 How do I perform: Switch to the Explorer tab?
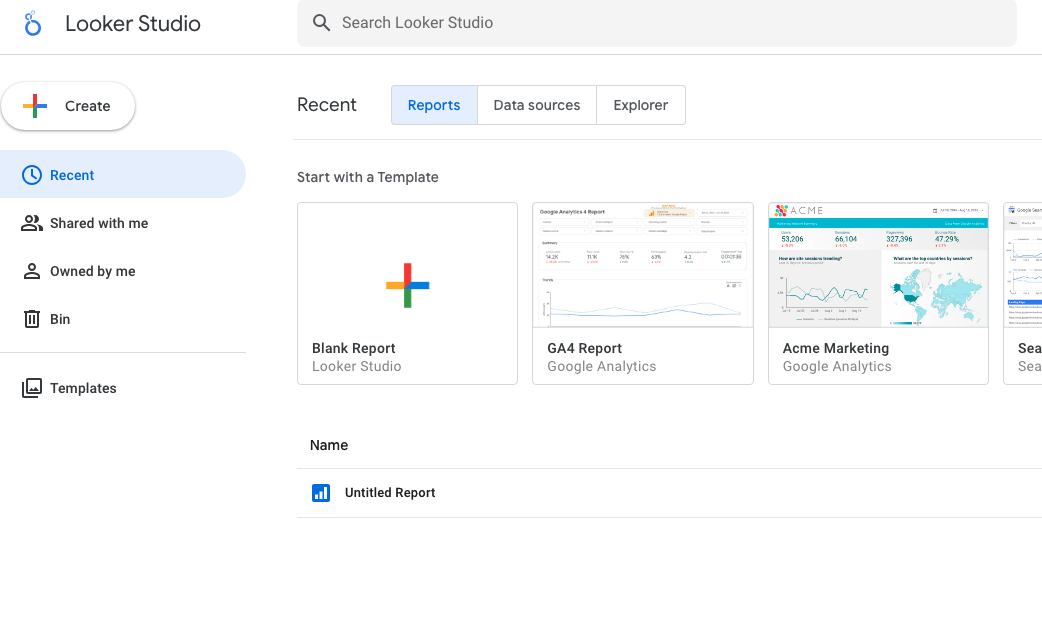click(641, 105)
